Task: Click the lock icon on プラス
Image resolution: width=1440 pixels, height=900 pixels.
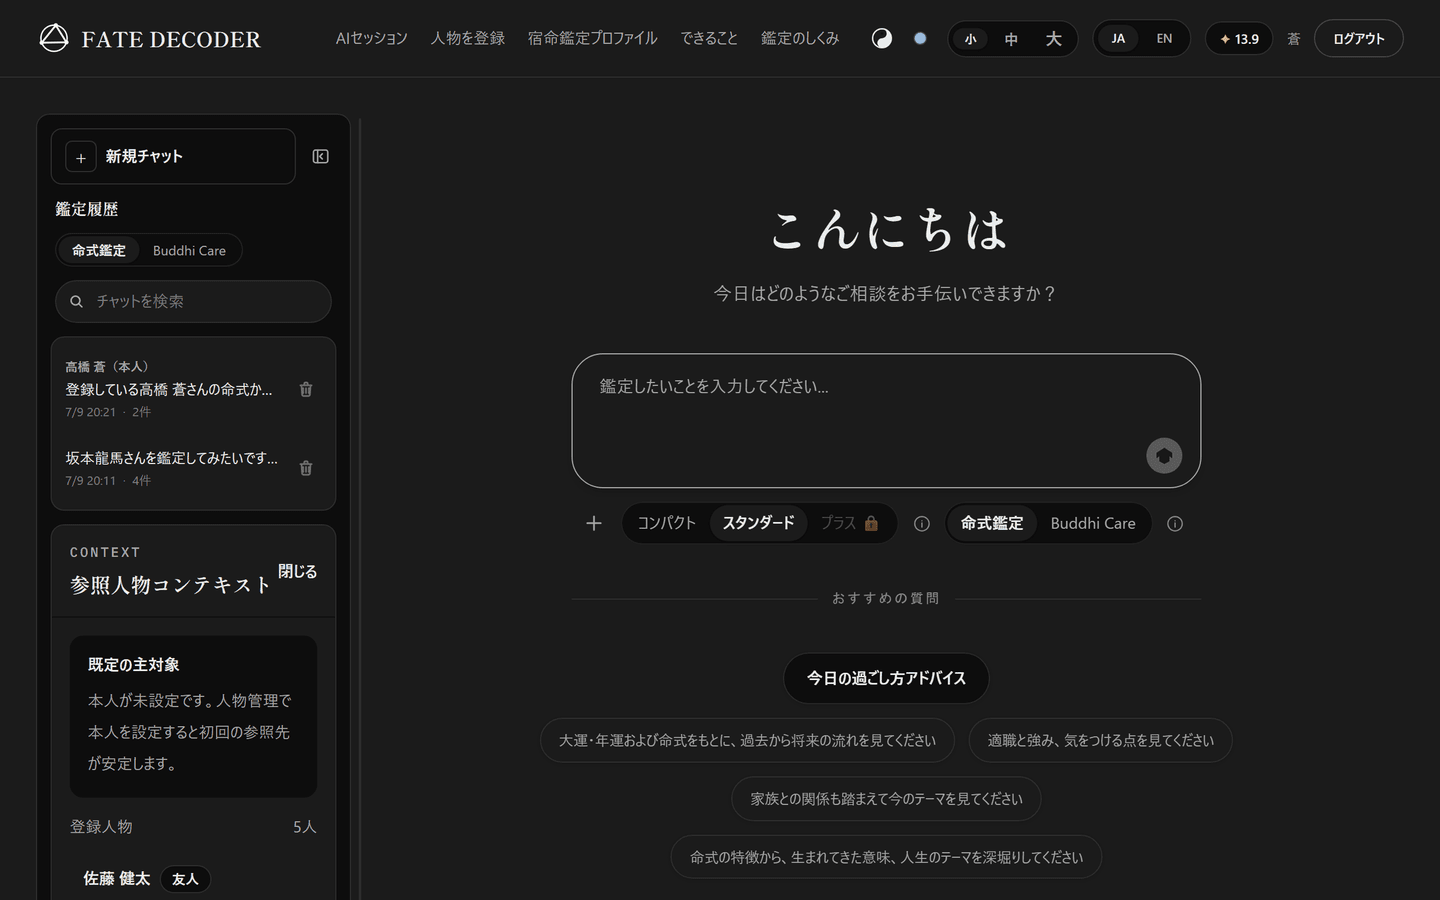Action: (871, 523)
